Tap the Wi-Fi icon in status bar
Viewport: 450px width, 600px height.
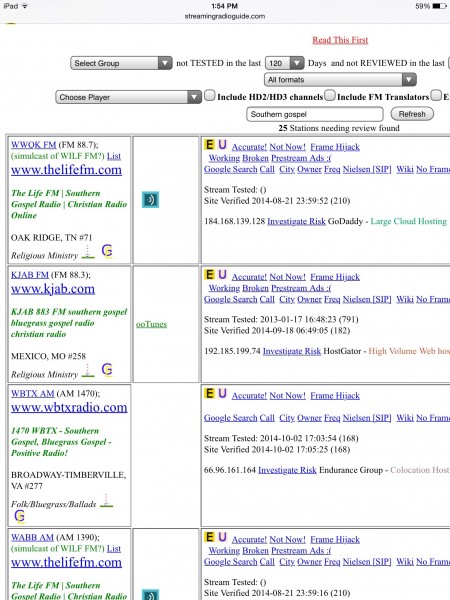25,6
